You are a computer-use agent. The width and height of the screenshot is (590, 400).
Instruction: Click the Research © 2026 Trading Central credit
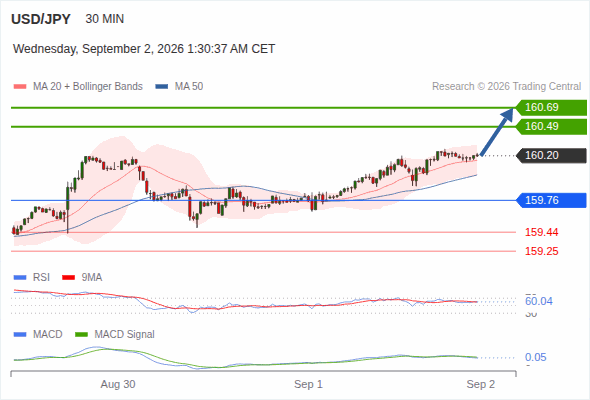506,87
